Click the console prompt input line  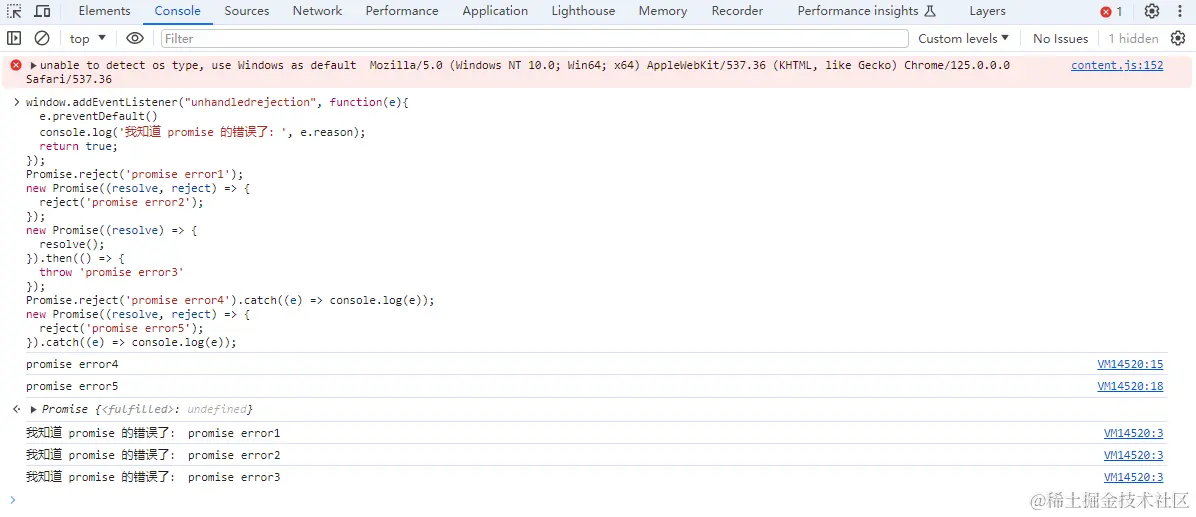coord(598,500)
